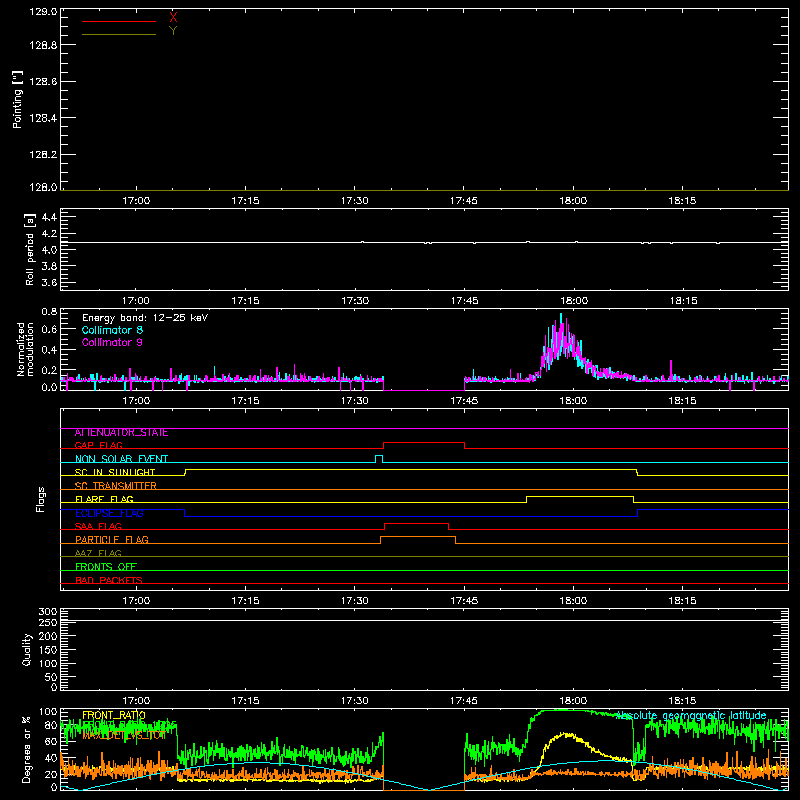
Task: Select the 'Energy band: 12-25 keV' text
Action: pos(145,318)
